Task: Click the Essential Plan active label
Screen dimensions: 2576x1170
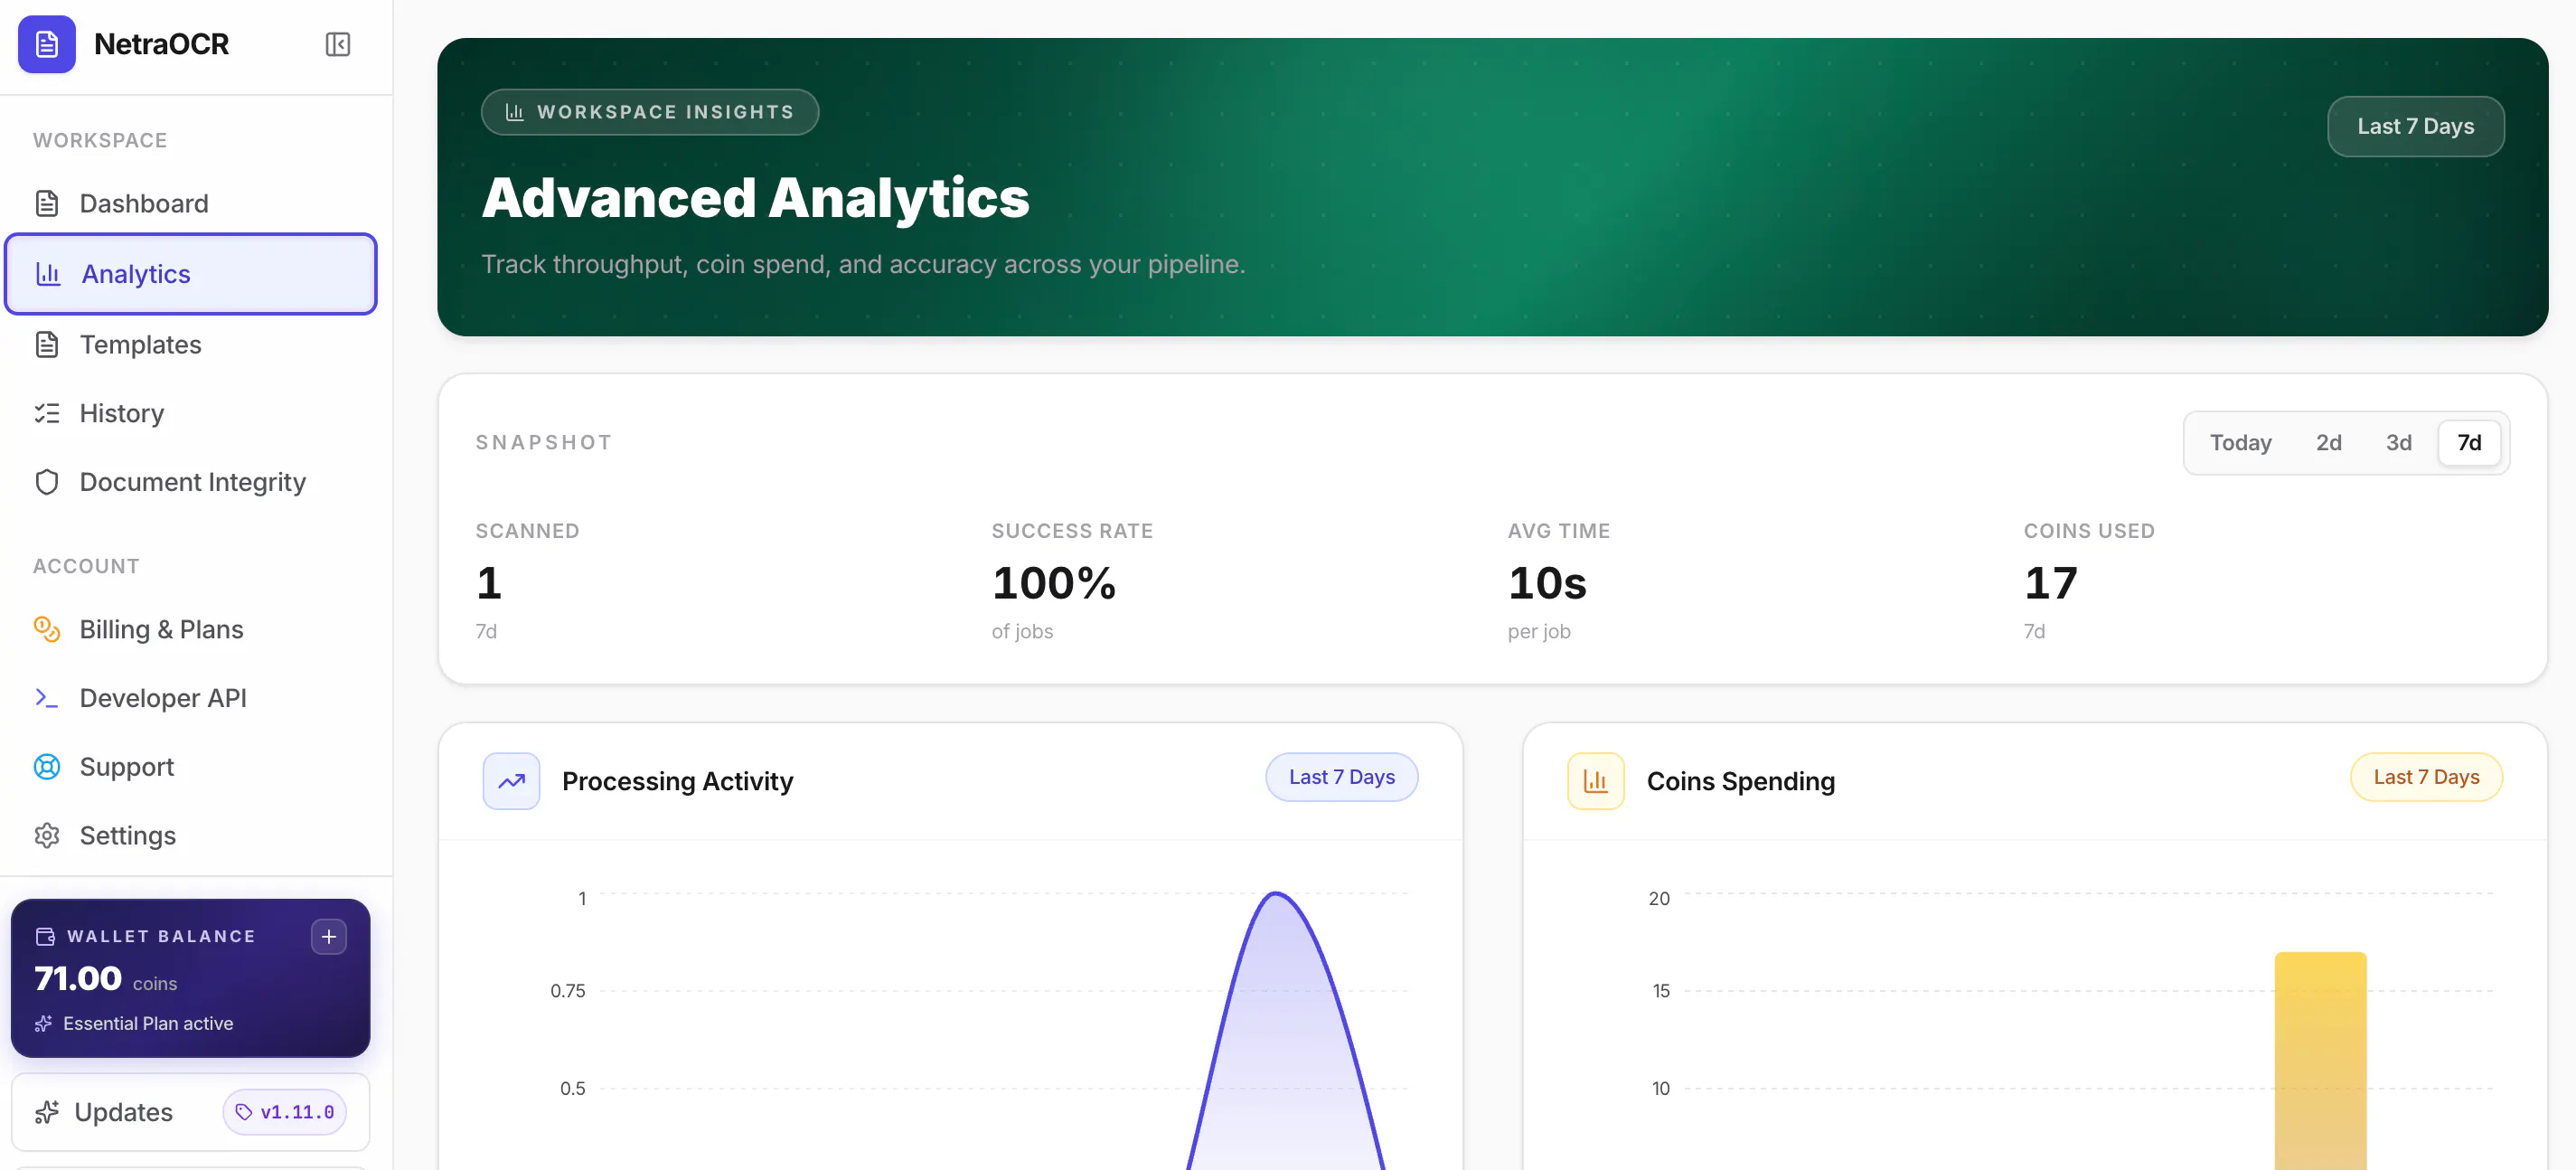Action: (148, 1023)
